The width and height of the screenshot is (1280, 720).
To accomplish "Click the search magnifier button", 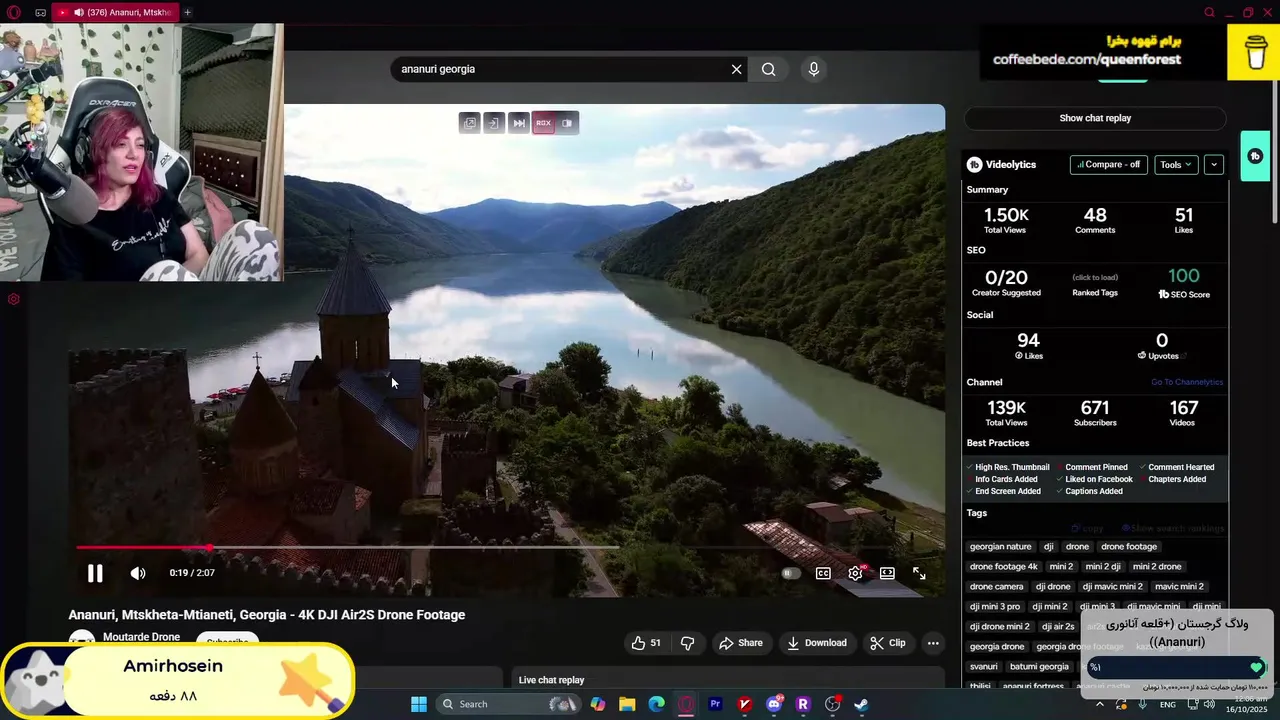I will [x=768, y=69].
